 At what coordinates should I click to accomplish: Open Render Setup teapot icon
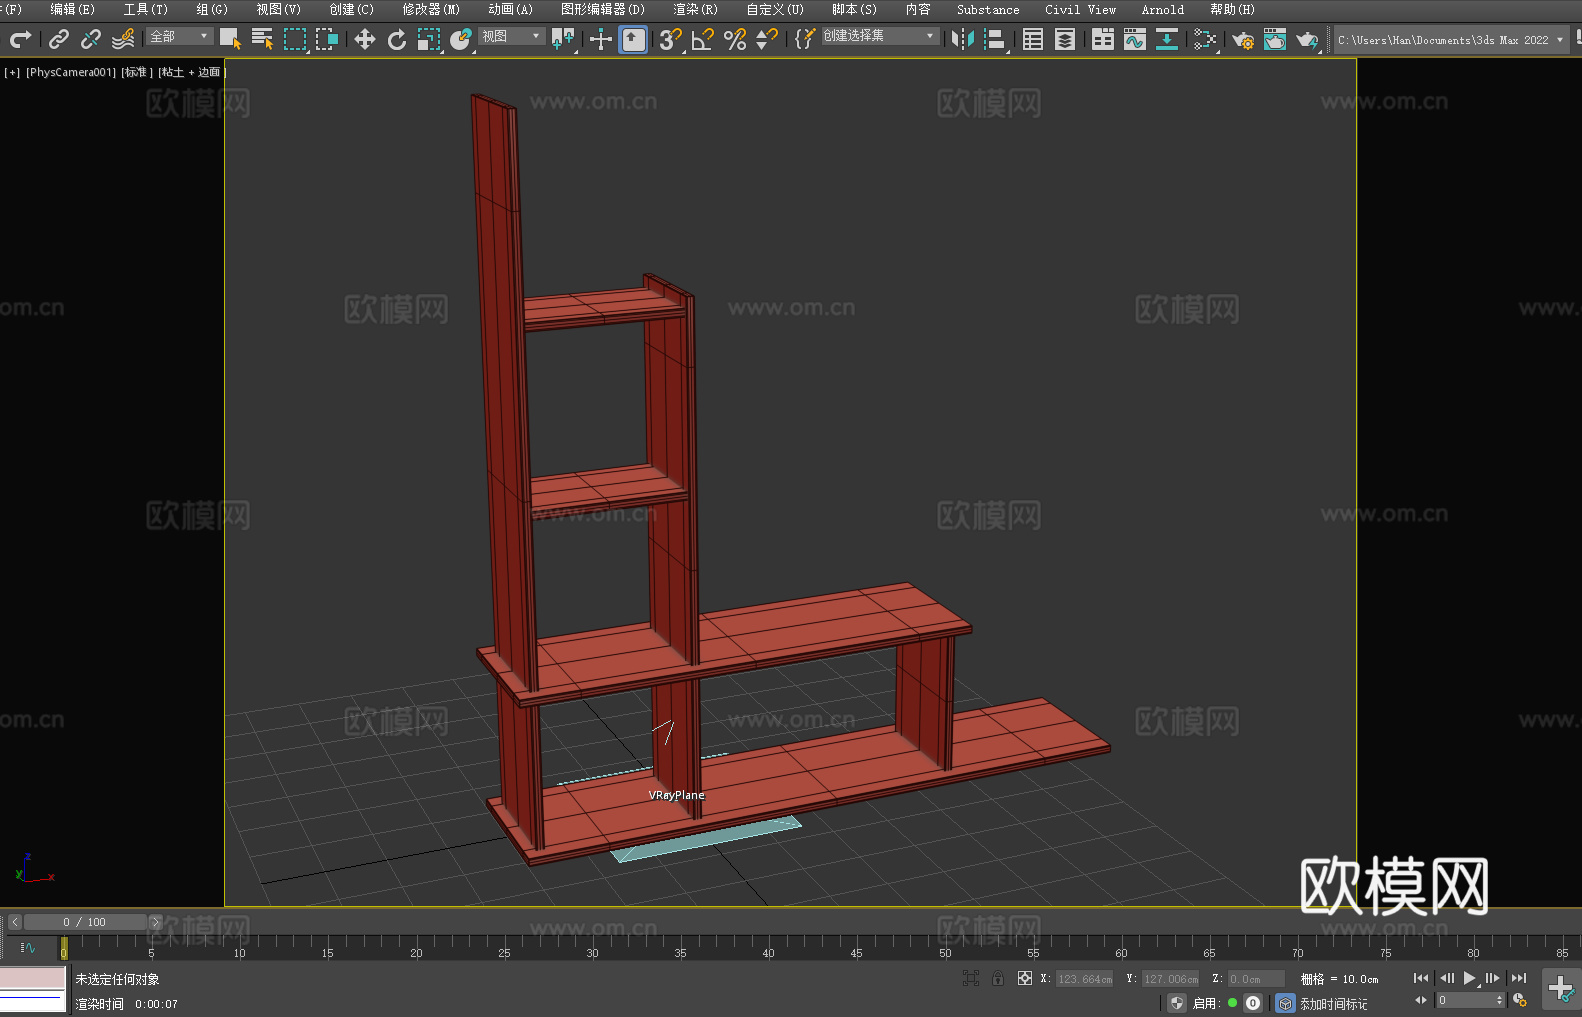[1243, 39]
